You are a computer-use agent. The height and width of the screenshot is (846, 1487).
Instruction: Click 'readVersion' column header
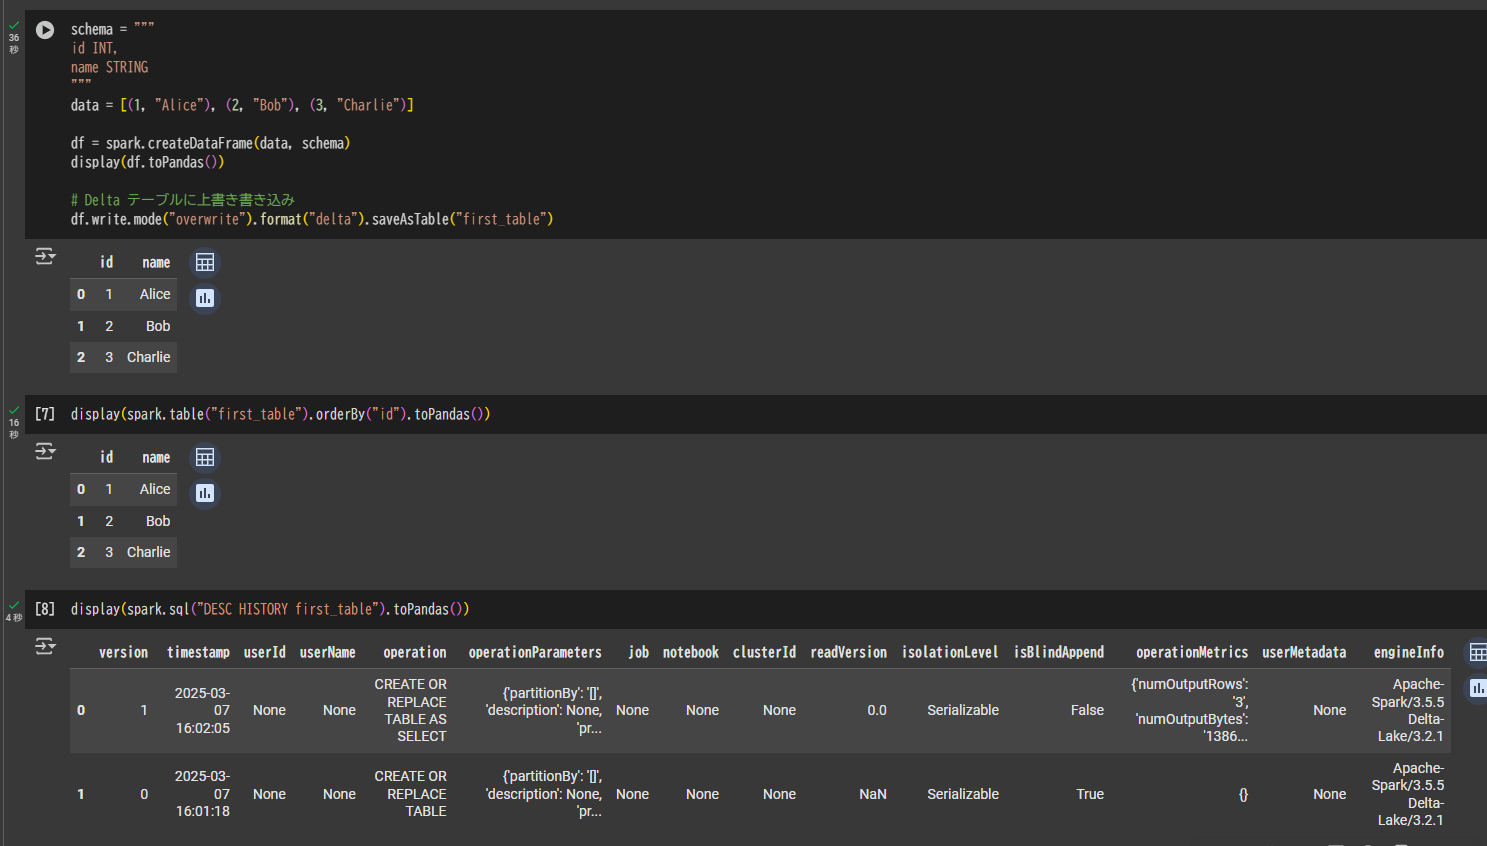coord(848,653)
